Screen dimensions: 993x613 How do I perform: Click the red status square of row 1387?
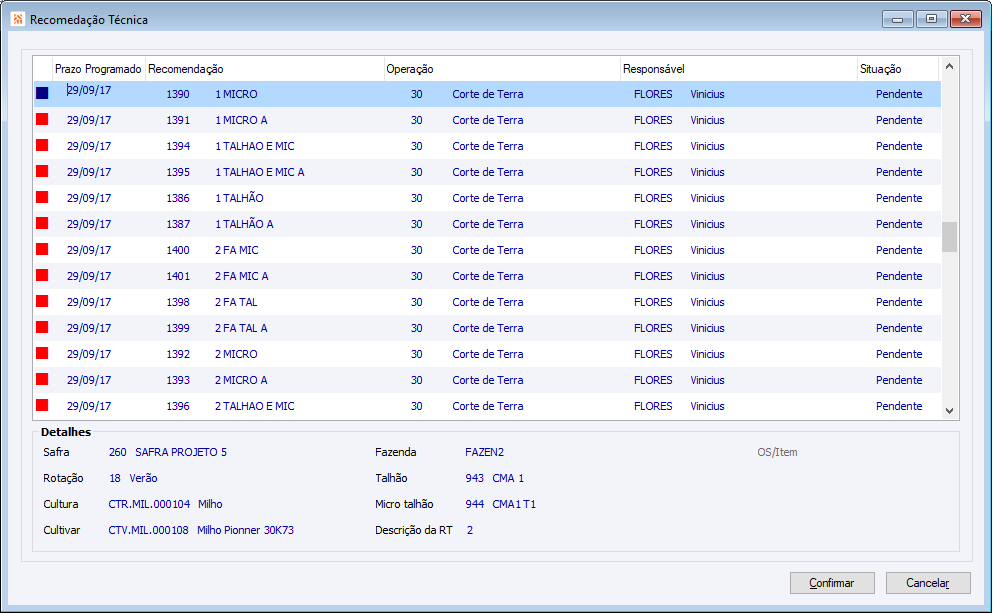(x=42, y=223)
